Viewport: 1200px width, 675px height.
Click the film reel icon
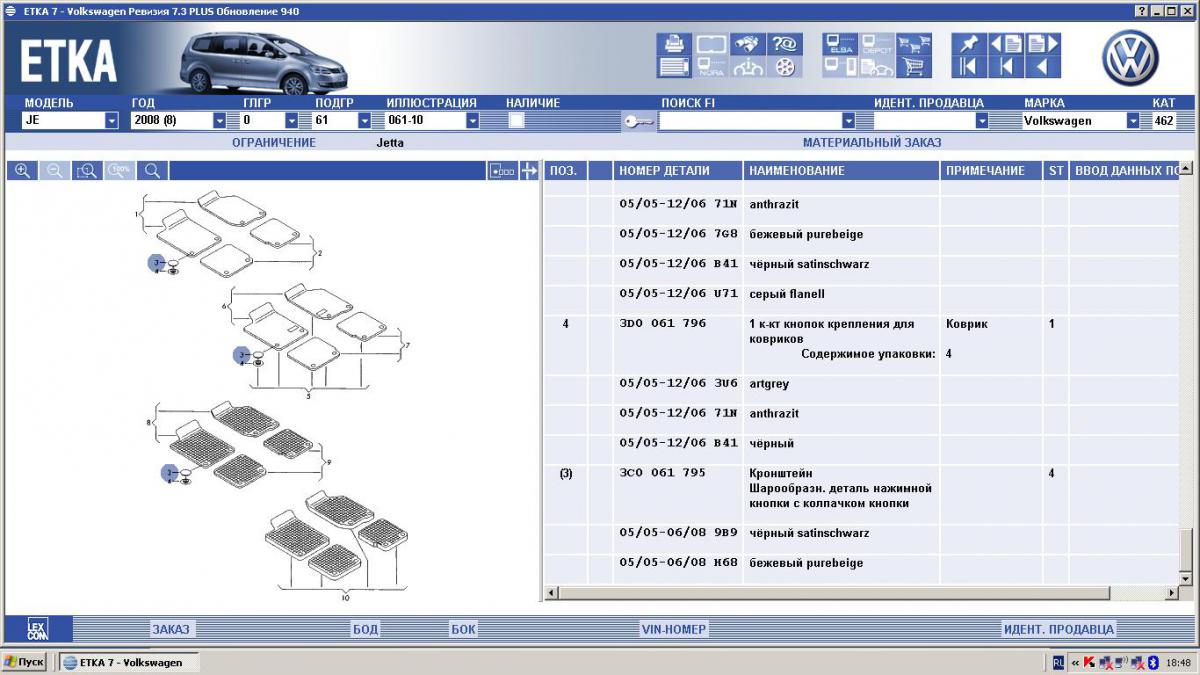[x=785, y=67]
